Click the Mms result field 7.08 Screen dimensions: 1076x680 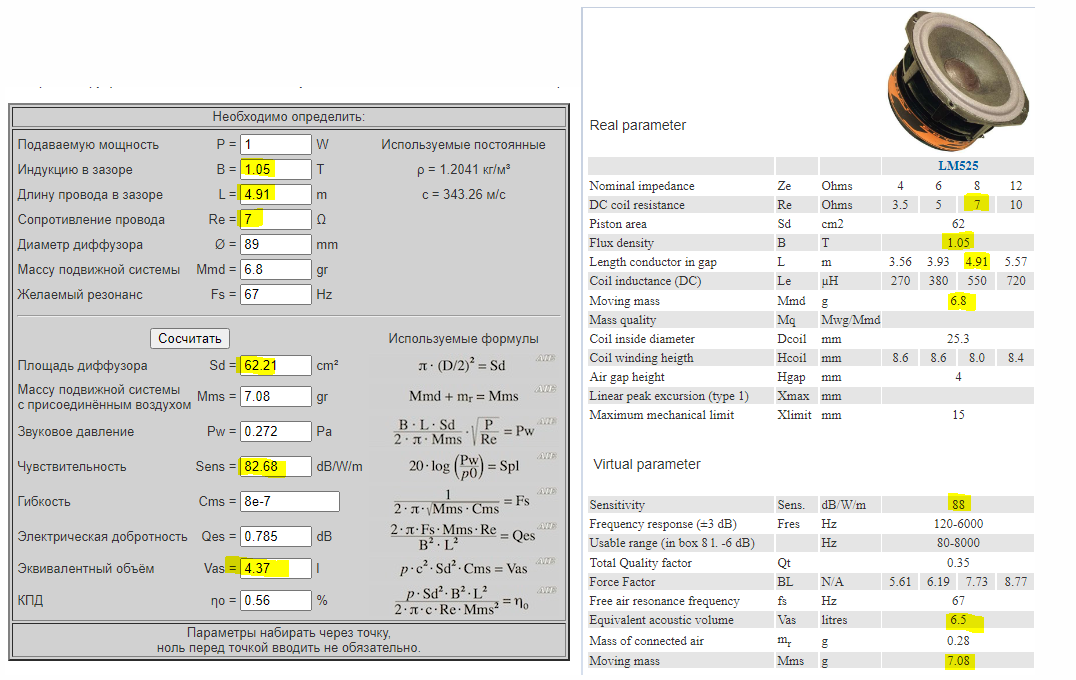click(x=276, y=397)
